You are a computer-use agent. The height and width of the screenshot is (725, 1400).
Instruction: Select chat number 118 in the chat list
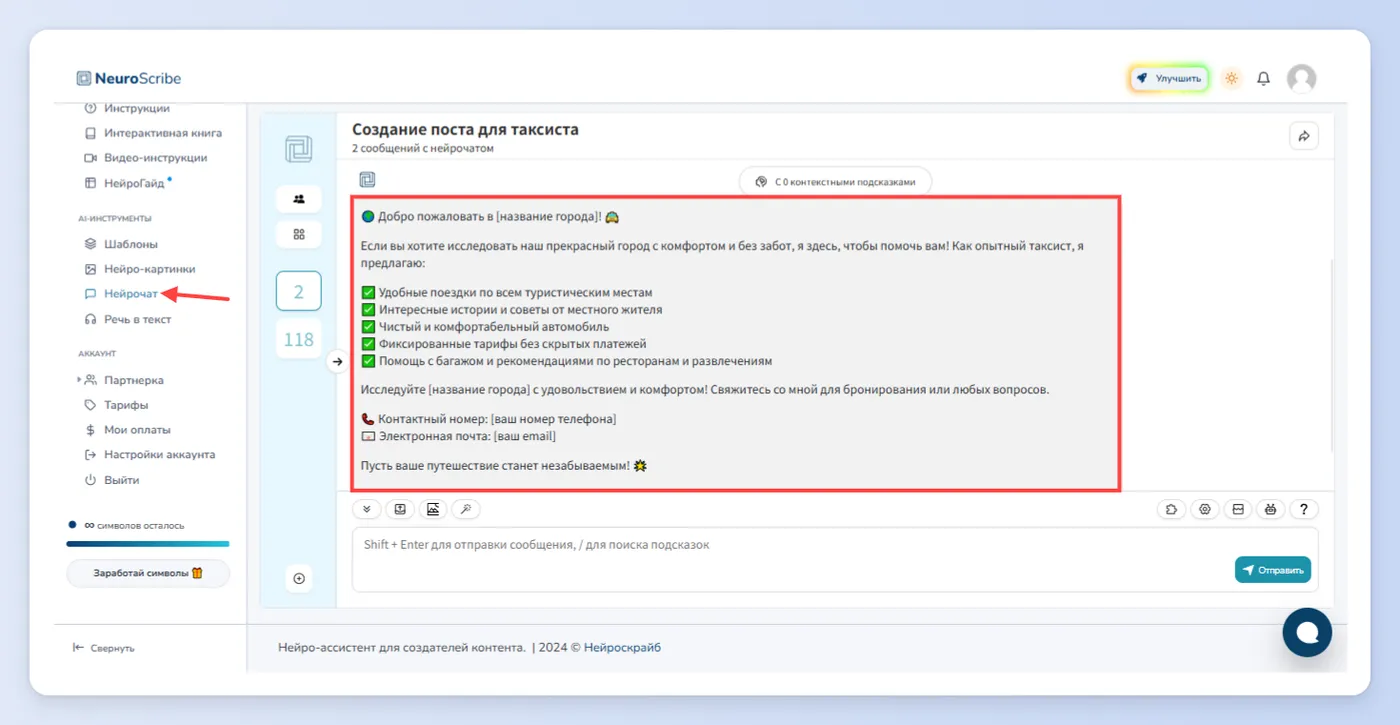click(299, 339)
